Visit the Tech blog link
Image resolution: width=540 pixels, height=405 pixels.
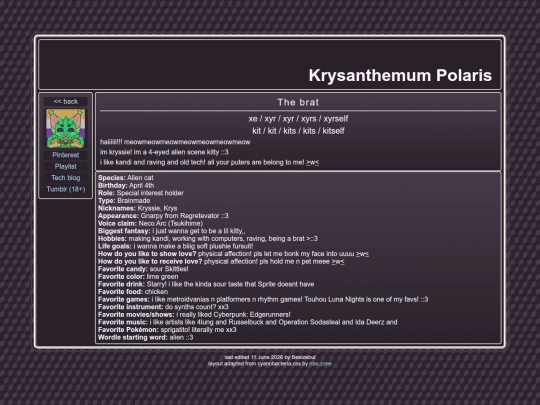[65, 178]
